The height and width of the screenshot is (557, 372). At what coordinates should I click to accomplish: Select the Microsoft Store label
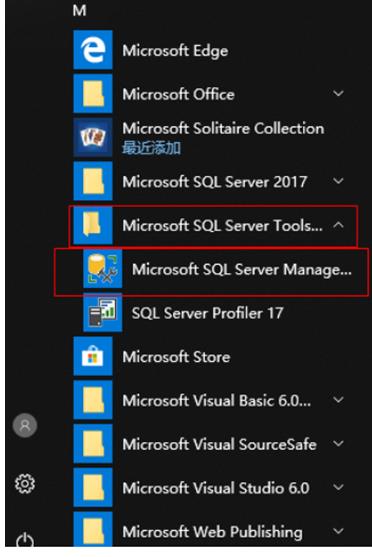pos(176,357)
